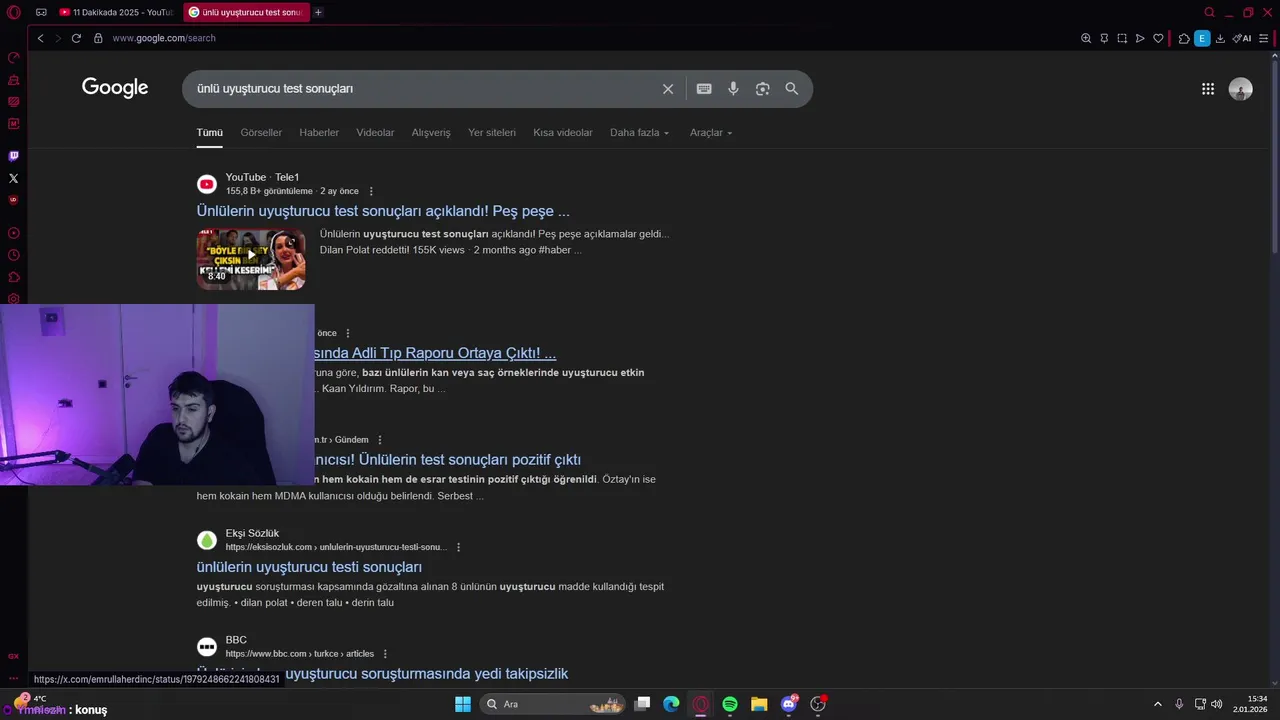Click the tab search magnifier in title bar
This screenshot has width=1280, height=720.
pos(1209,12)
